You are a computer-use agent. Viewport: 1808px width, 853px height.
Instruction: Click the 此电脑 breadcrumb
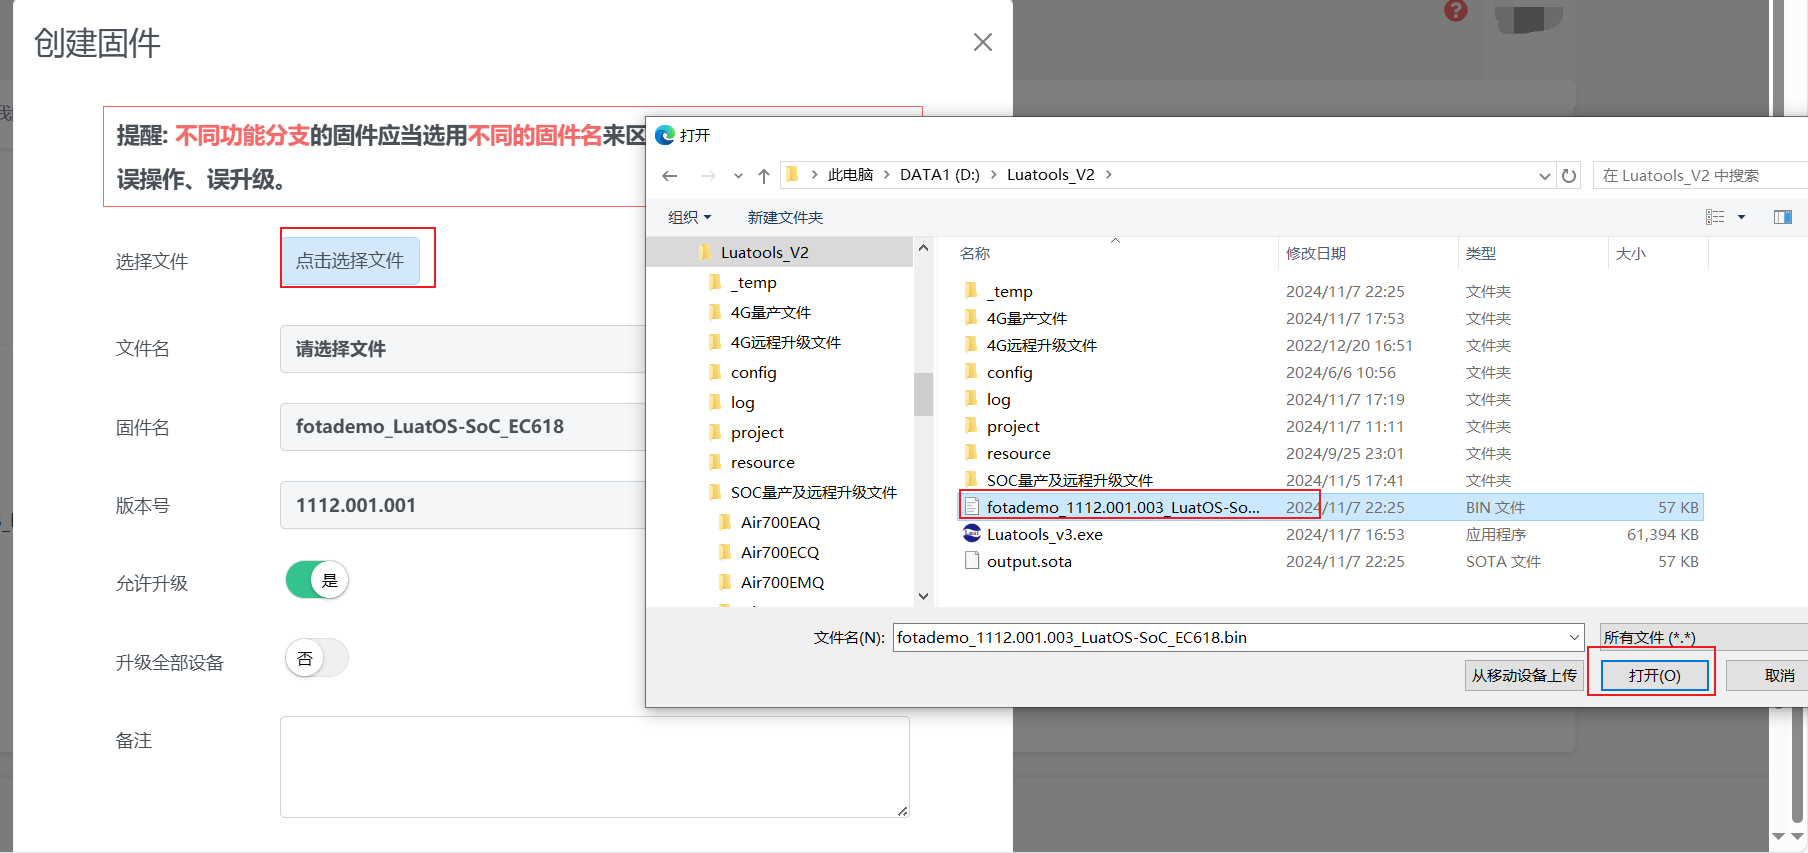tap(850, 175)
